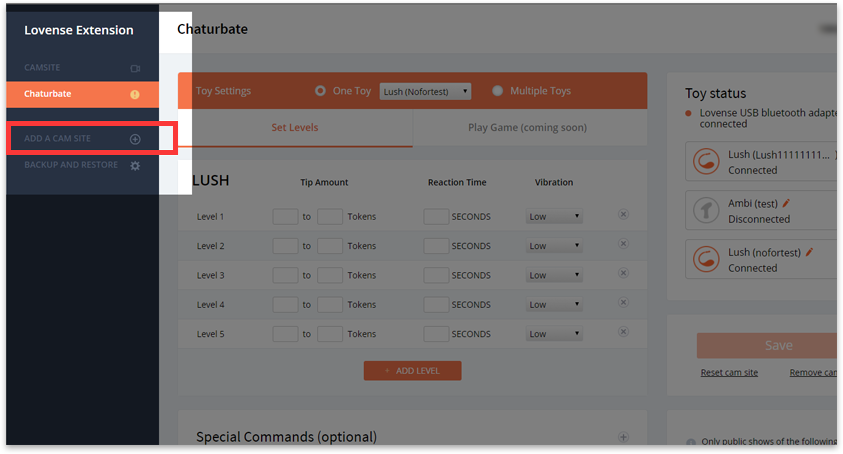843x454 pixels.
Task: Select the public shows radio option
Action: click(691, 443)
